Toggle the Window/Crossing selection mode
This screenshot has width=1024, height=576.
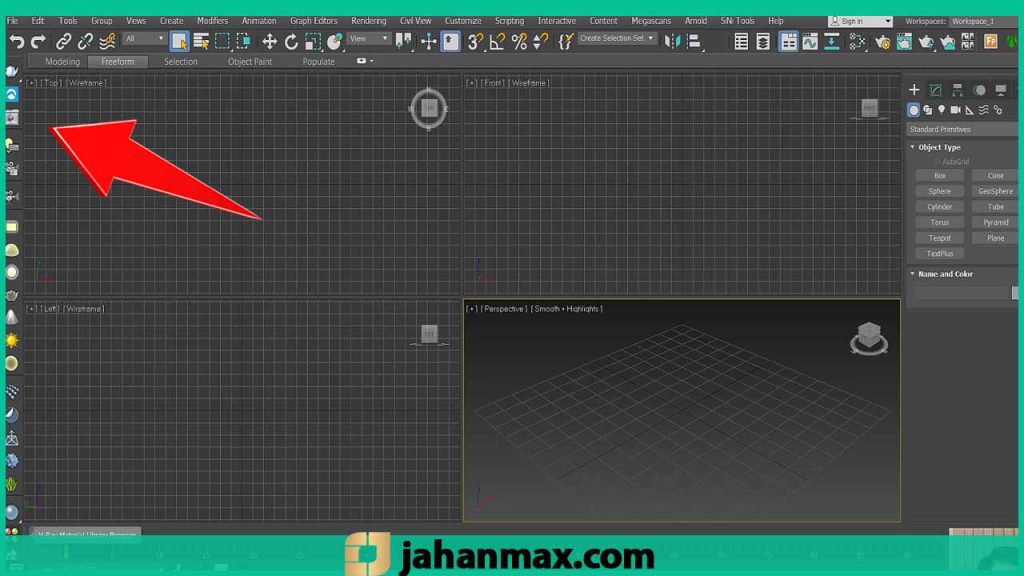240,42
